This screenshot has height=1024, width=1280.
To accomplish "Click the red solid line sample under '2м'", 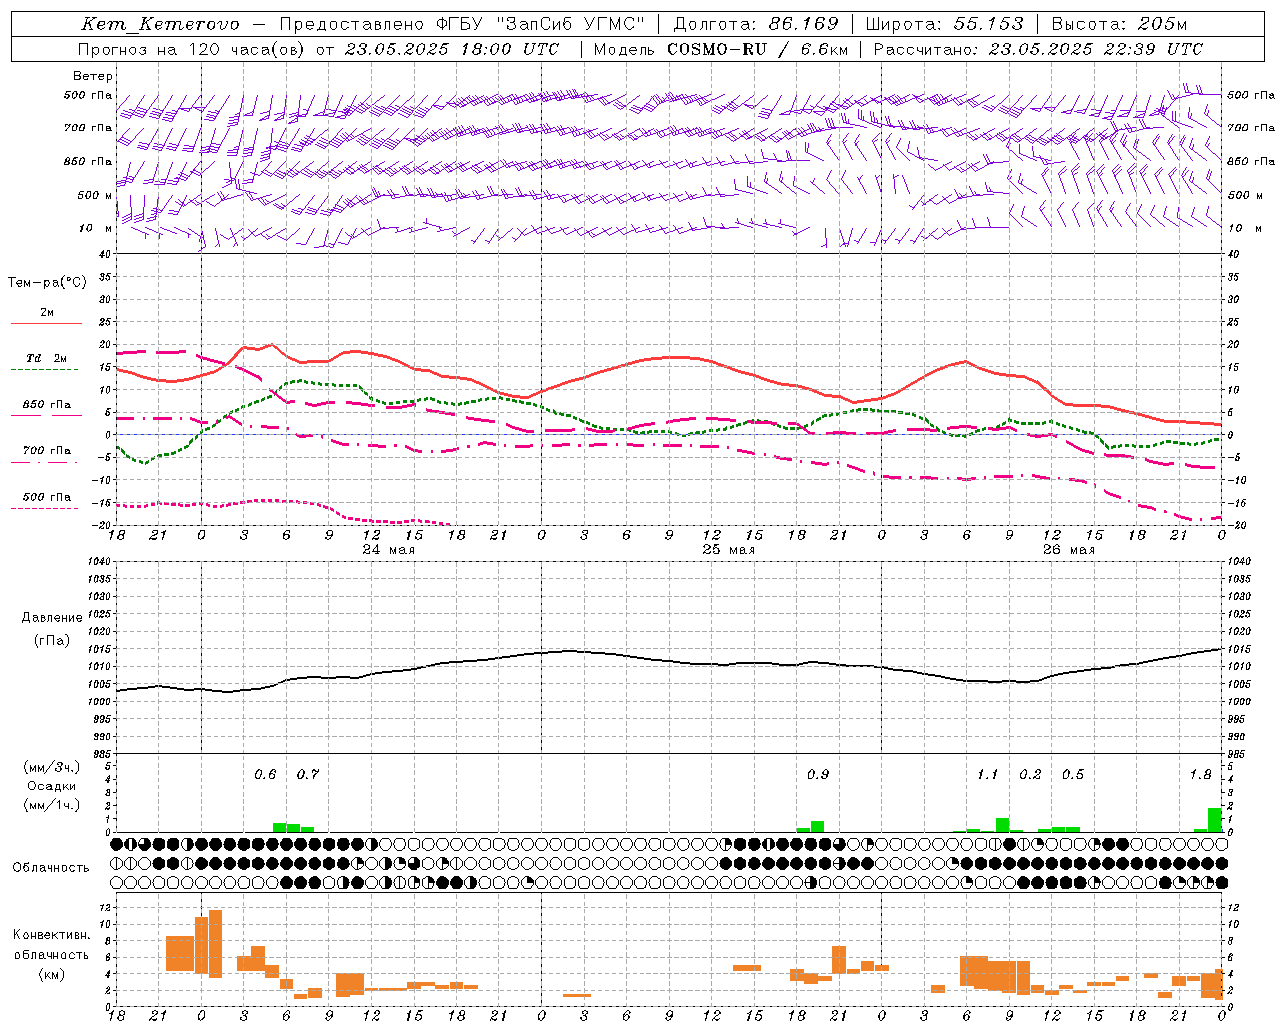I will point(46,324).
